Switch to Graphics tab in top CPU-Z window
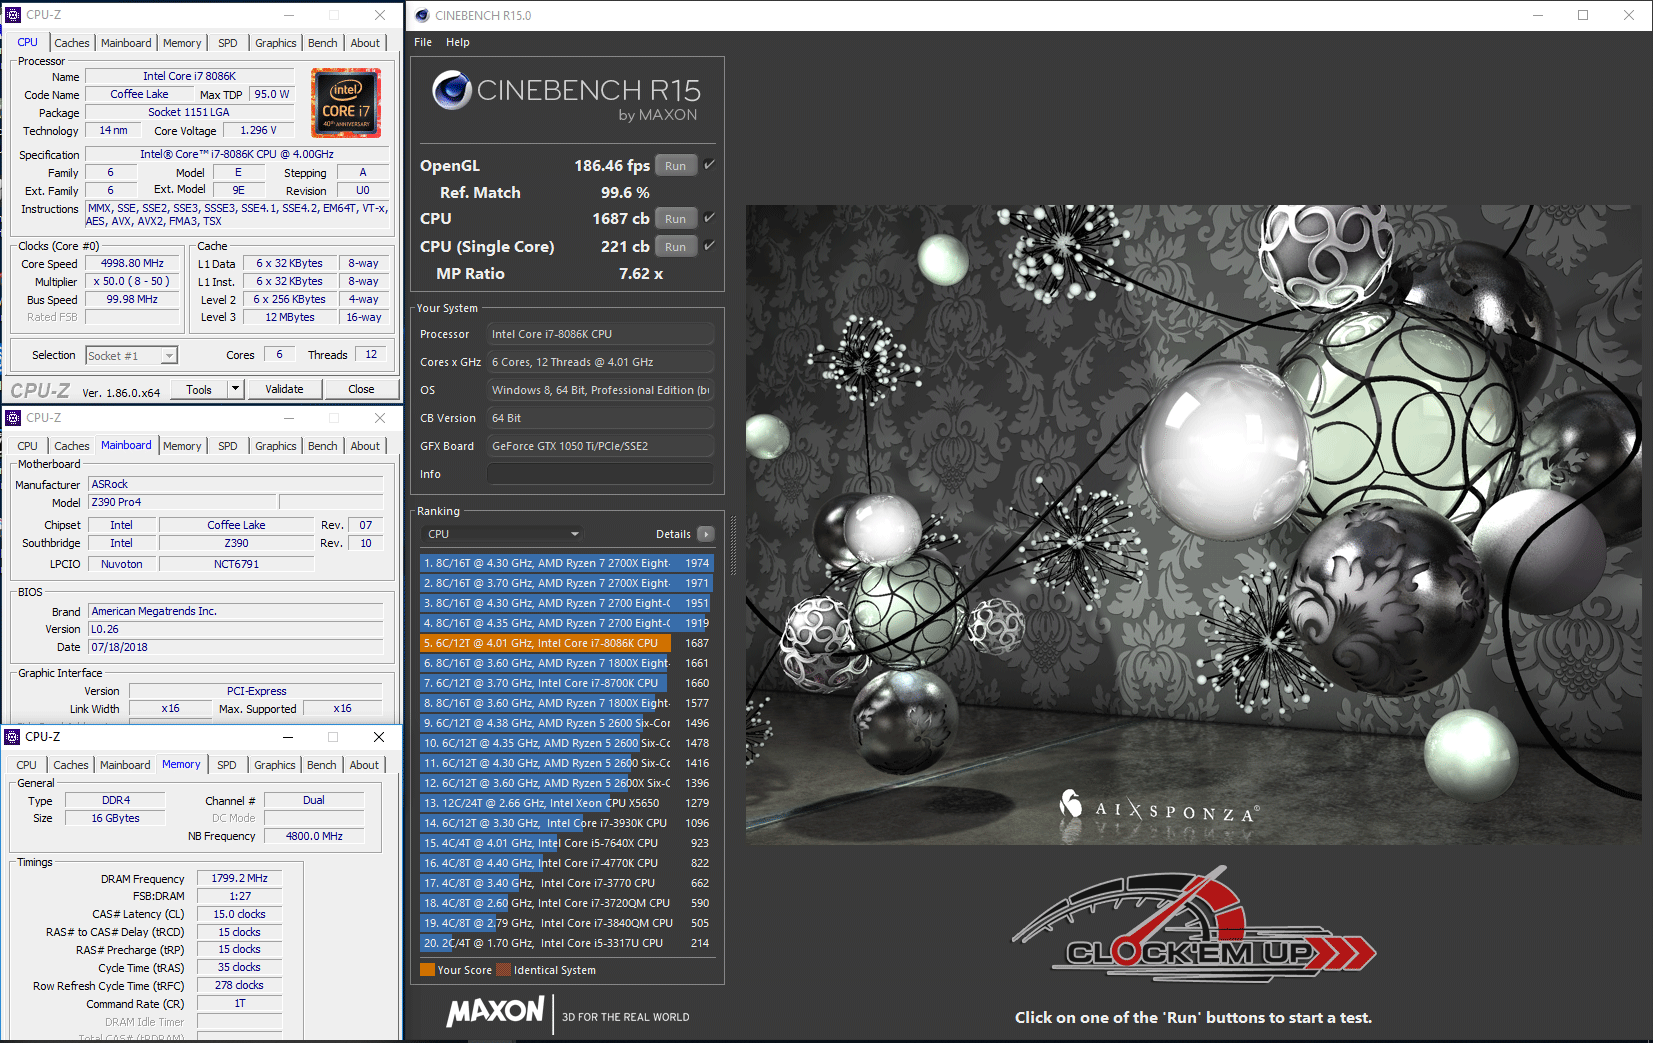 coord(276,43)
